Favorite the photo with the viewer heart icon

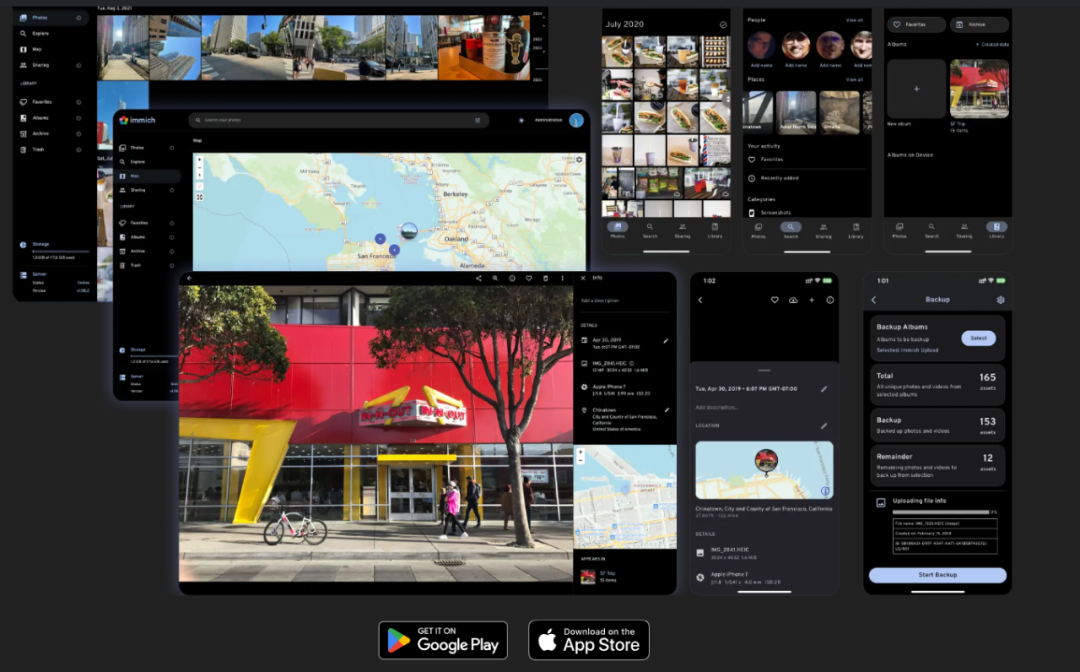pyautogui.click(x=529, y=278)
